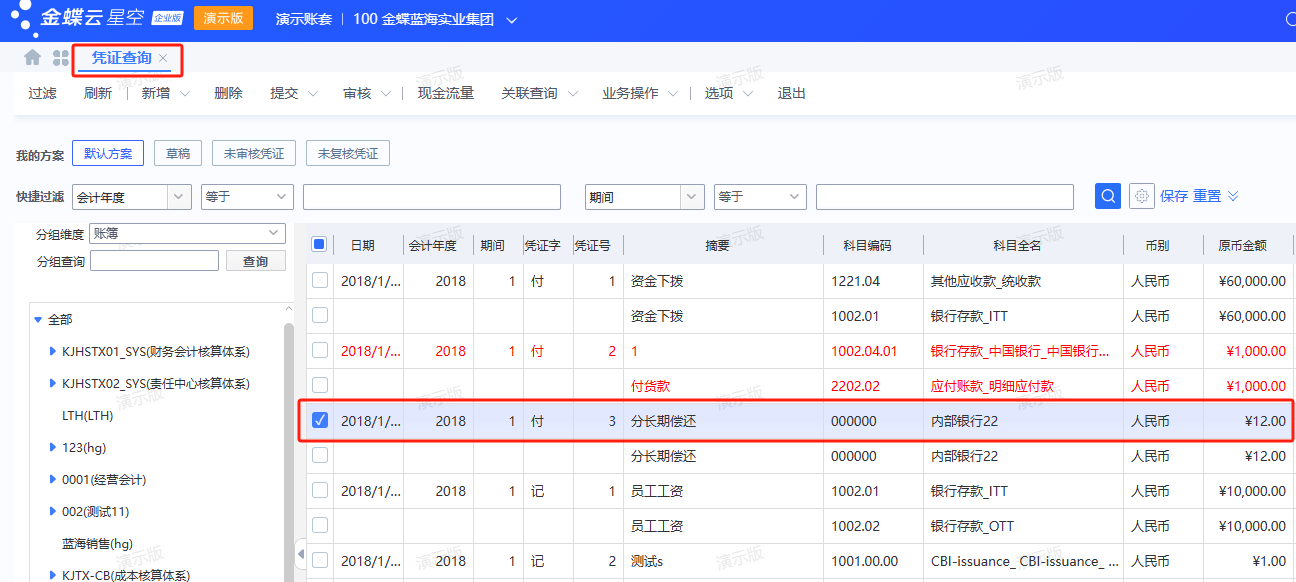Select the 未审核凭证 scheme button
The image size is (1296, 582).
coord(254,154)
